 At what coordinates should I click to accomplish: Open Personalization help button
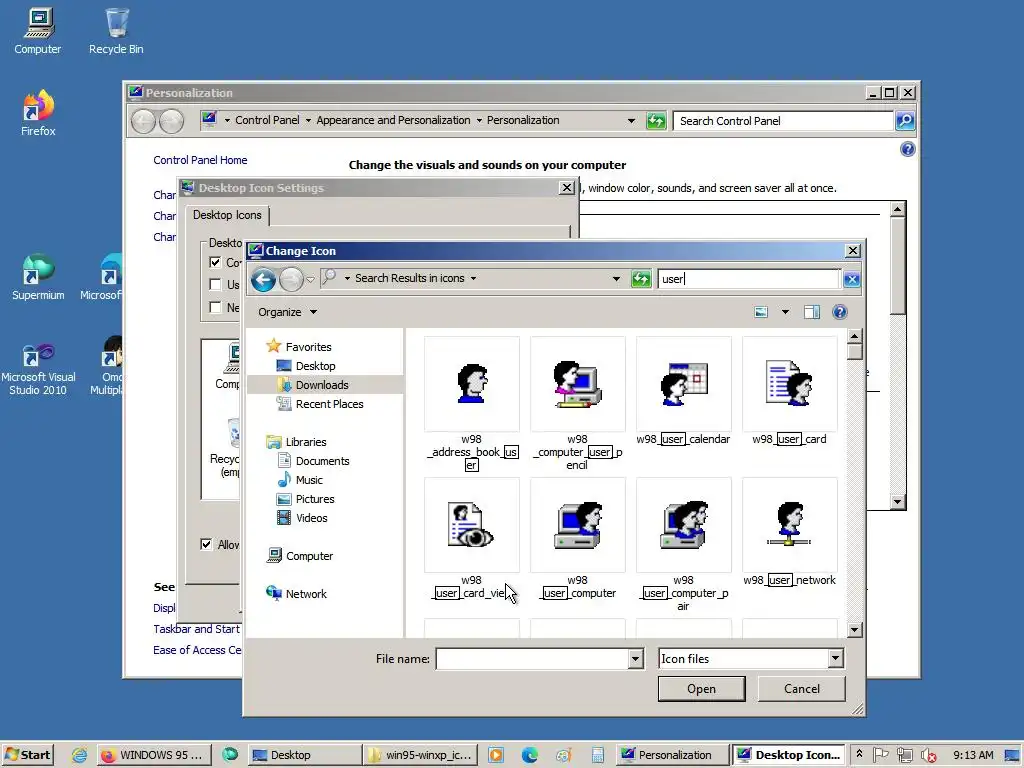(907, 150)
